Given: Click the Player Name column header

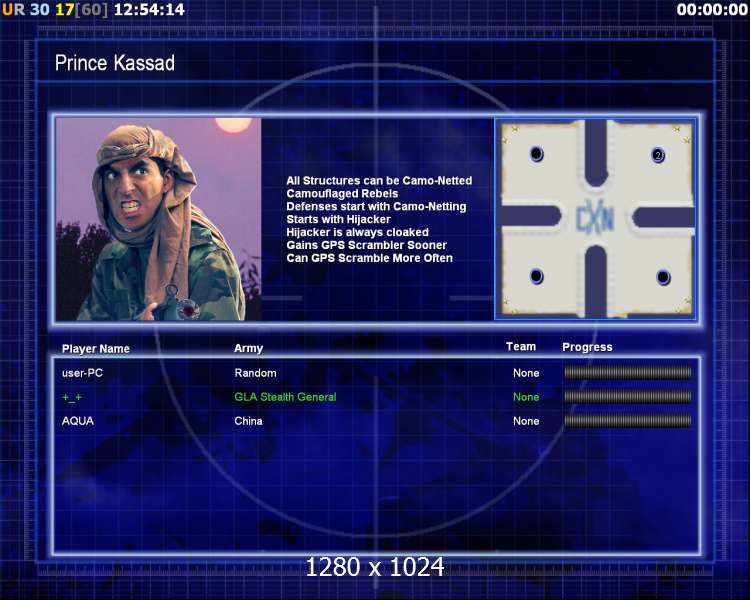Looking at the screenshot, I should [x=96, y=349].
